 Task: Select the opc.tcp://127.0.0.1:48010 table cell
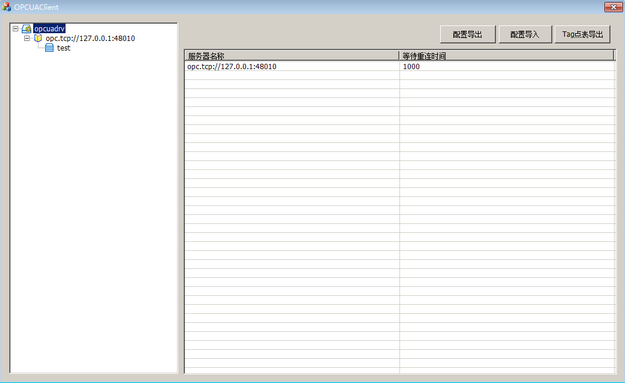point(292,67)
